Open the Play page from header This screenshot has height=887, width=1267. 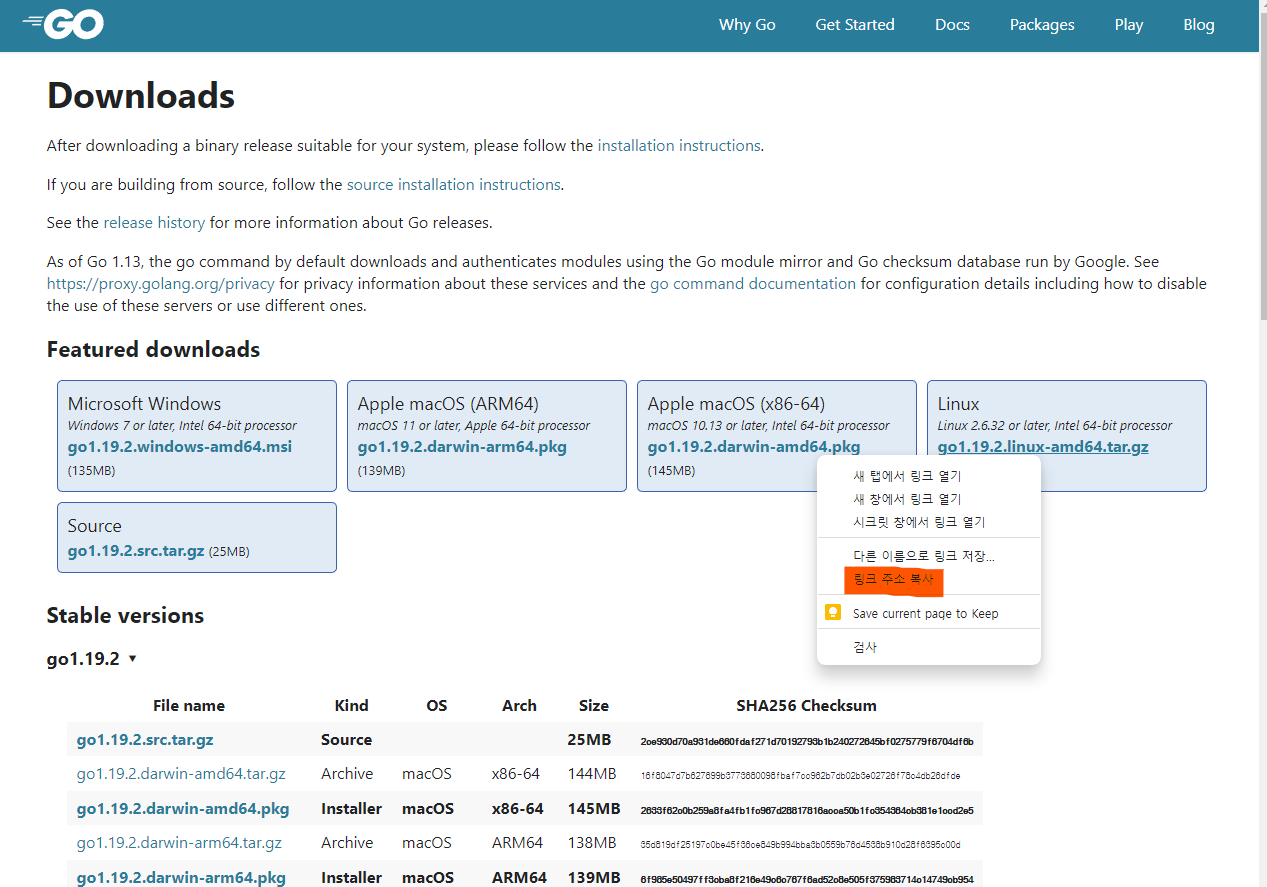coord(1129,25)
